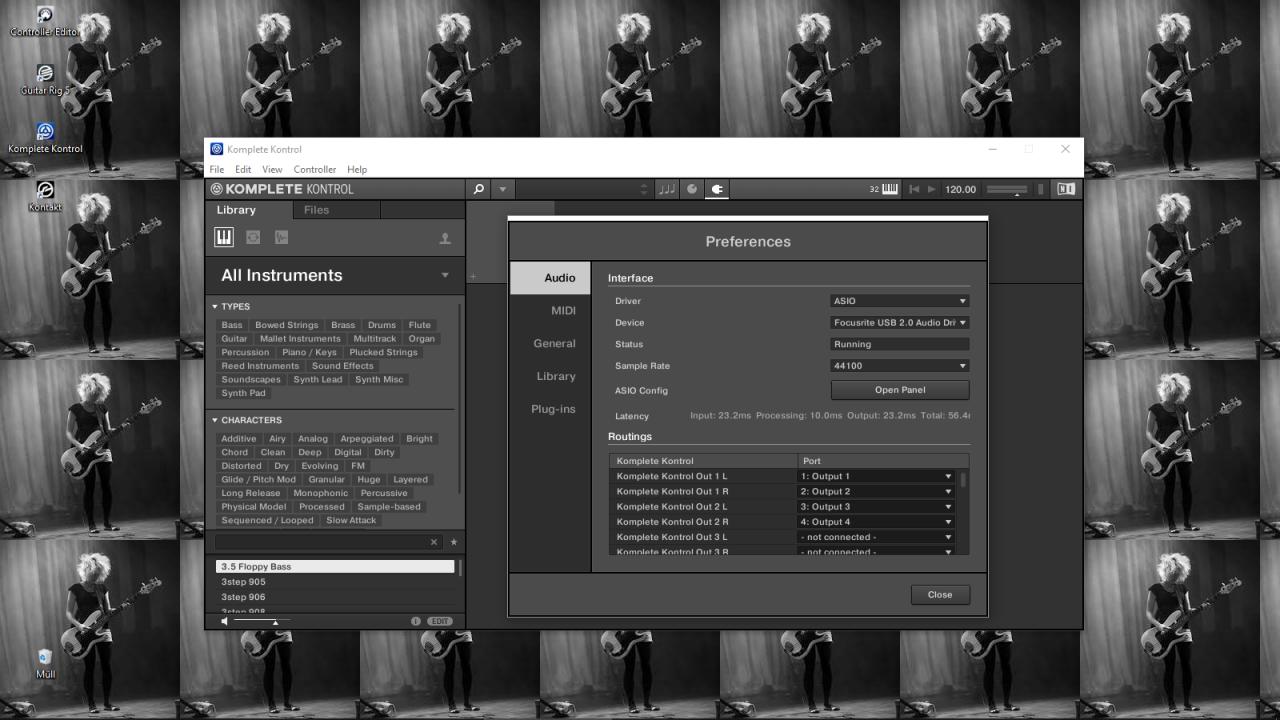Collapse the CHARACTERS section

[x=215, y=420]
